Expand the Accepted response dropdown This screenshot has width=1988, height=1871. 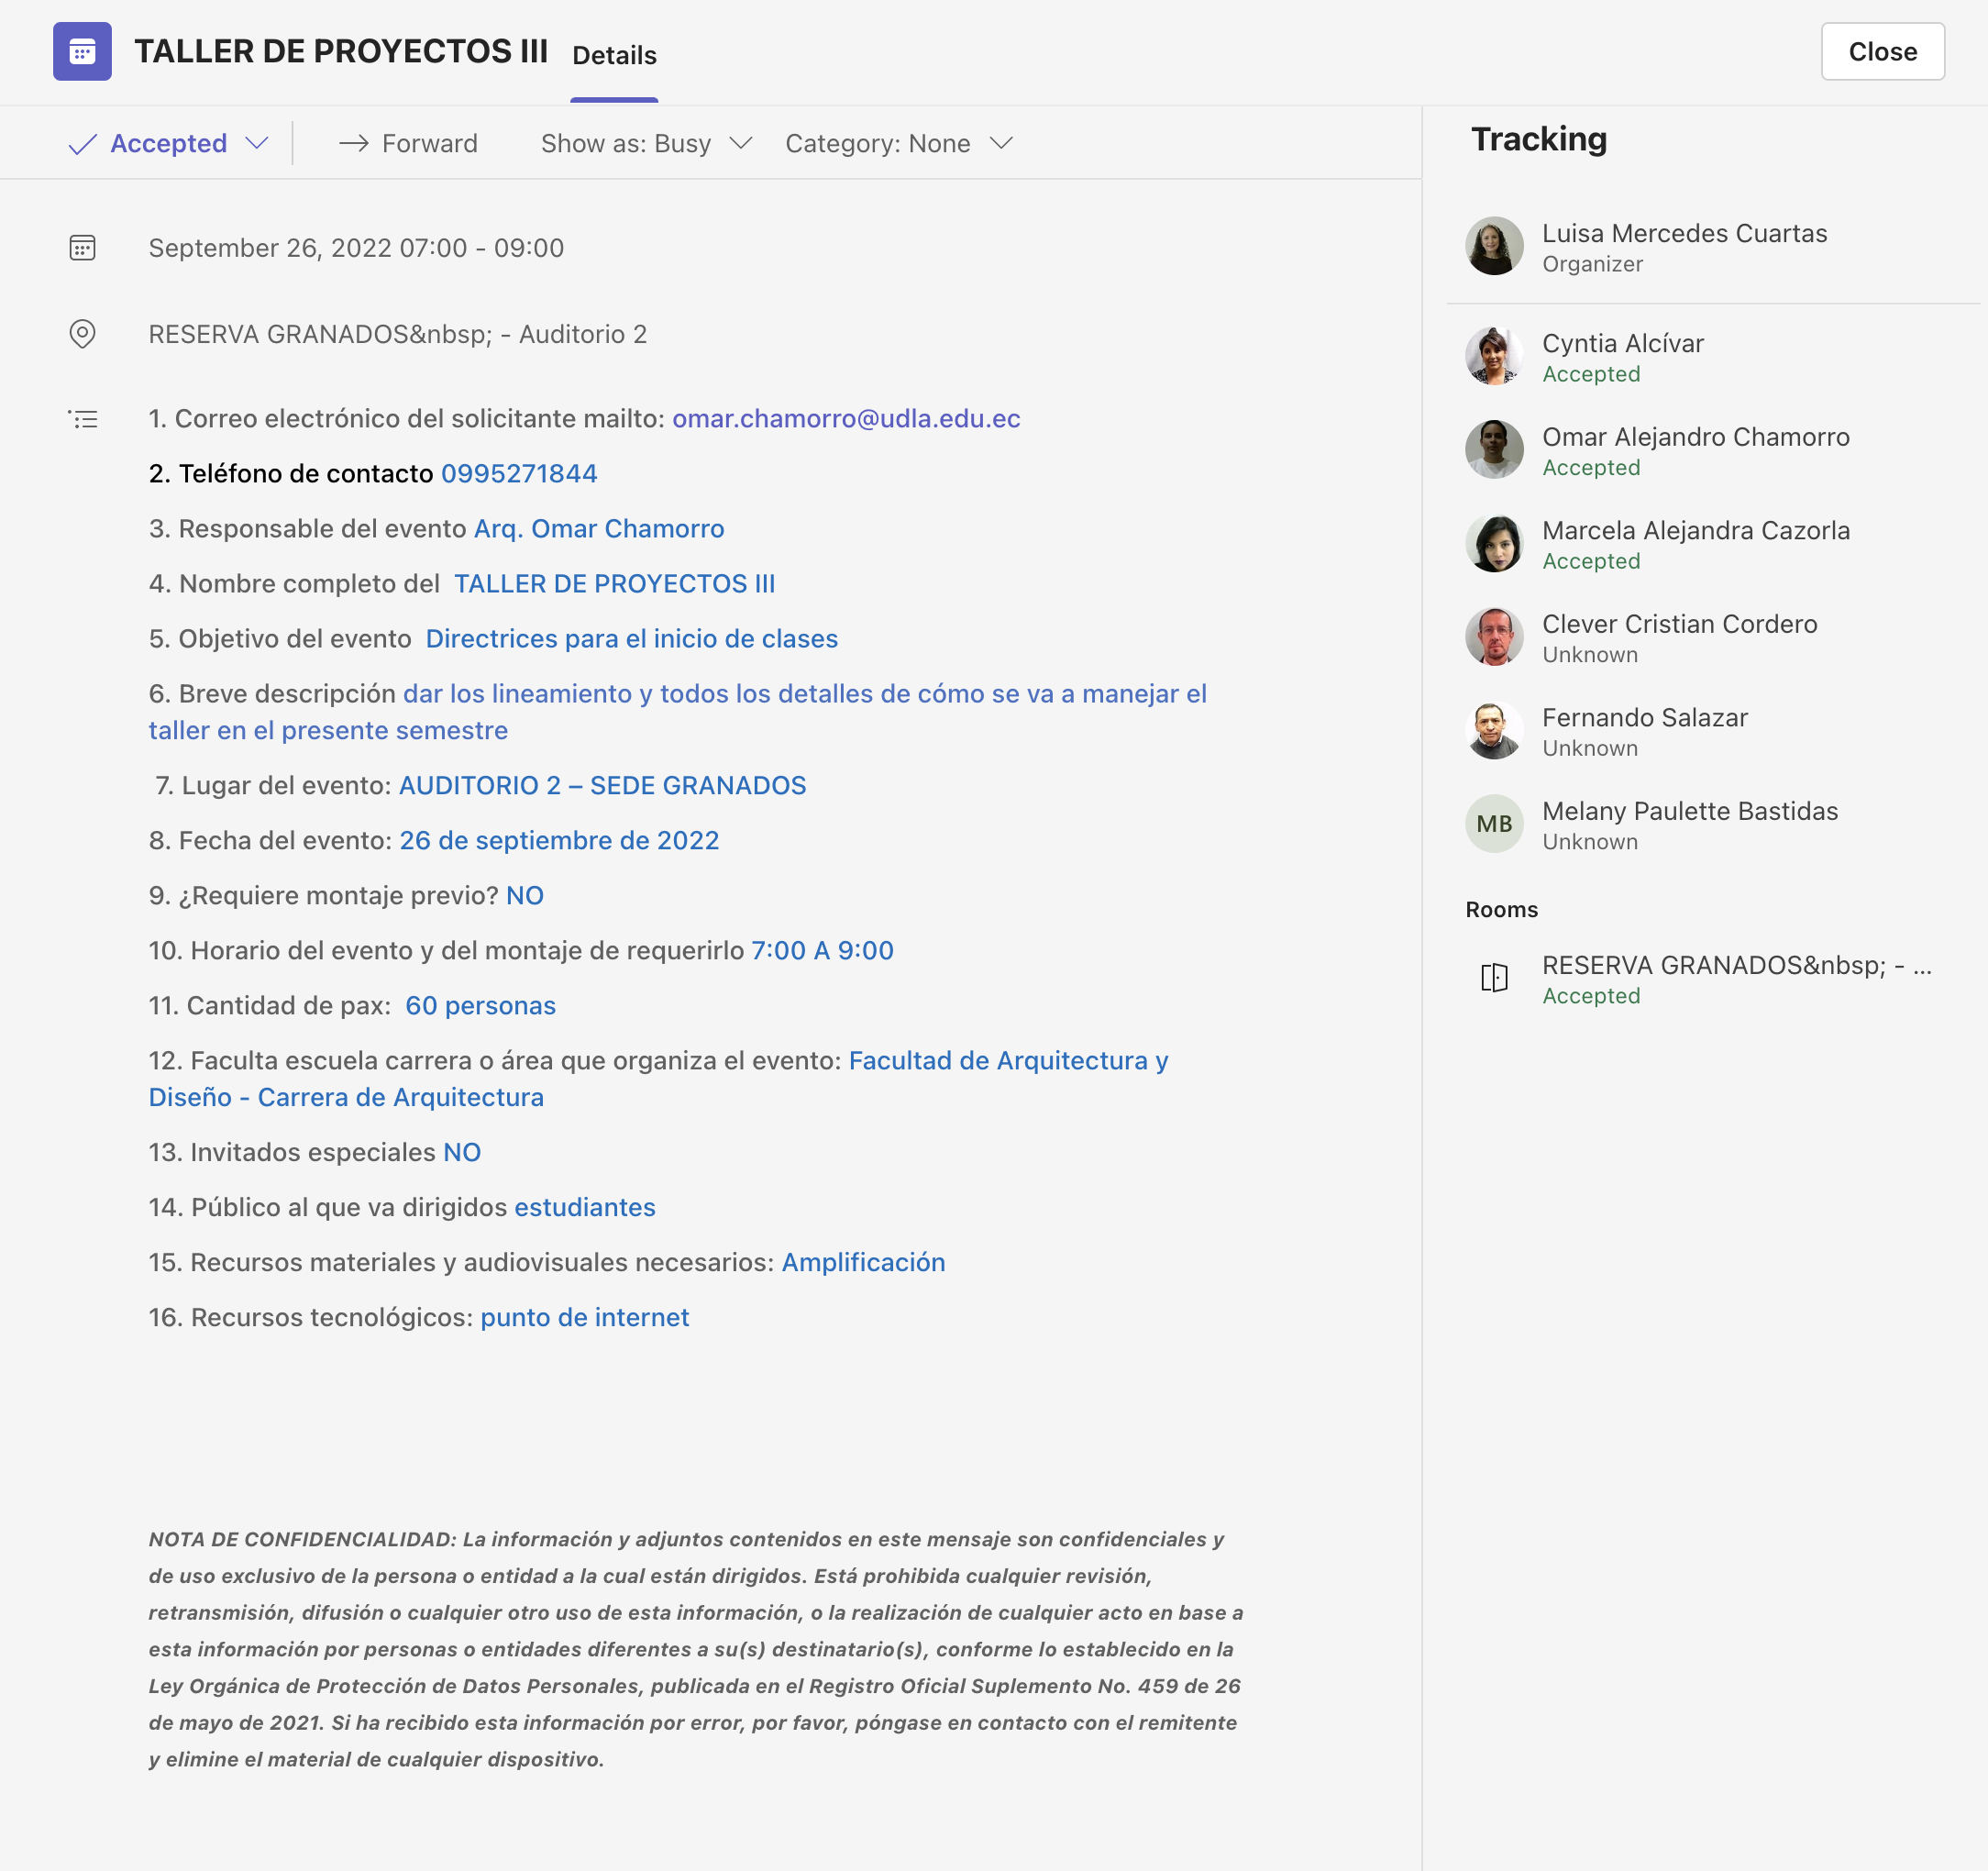(x=257, y=143)
